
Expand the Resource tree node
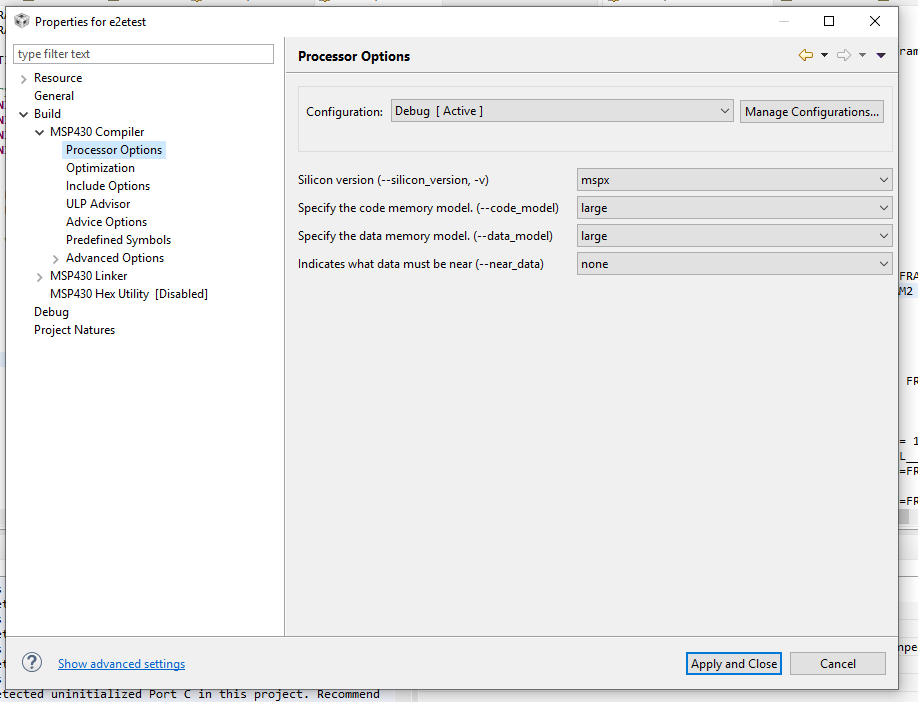click(x=23, y=78)
